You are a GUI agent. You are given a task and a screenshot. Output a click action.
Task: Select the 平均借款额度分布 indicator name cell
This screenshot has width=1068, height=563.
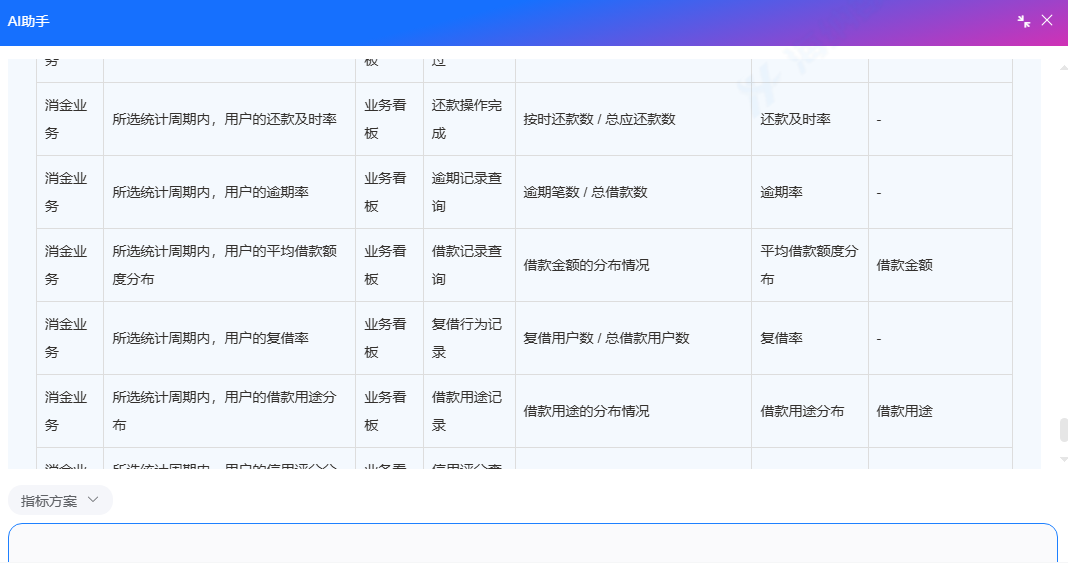pyautogui.click(x=809, y=265)
